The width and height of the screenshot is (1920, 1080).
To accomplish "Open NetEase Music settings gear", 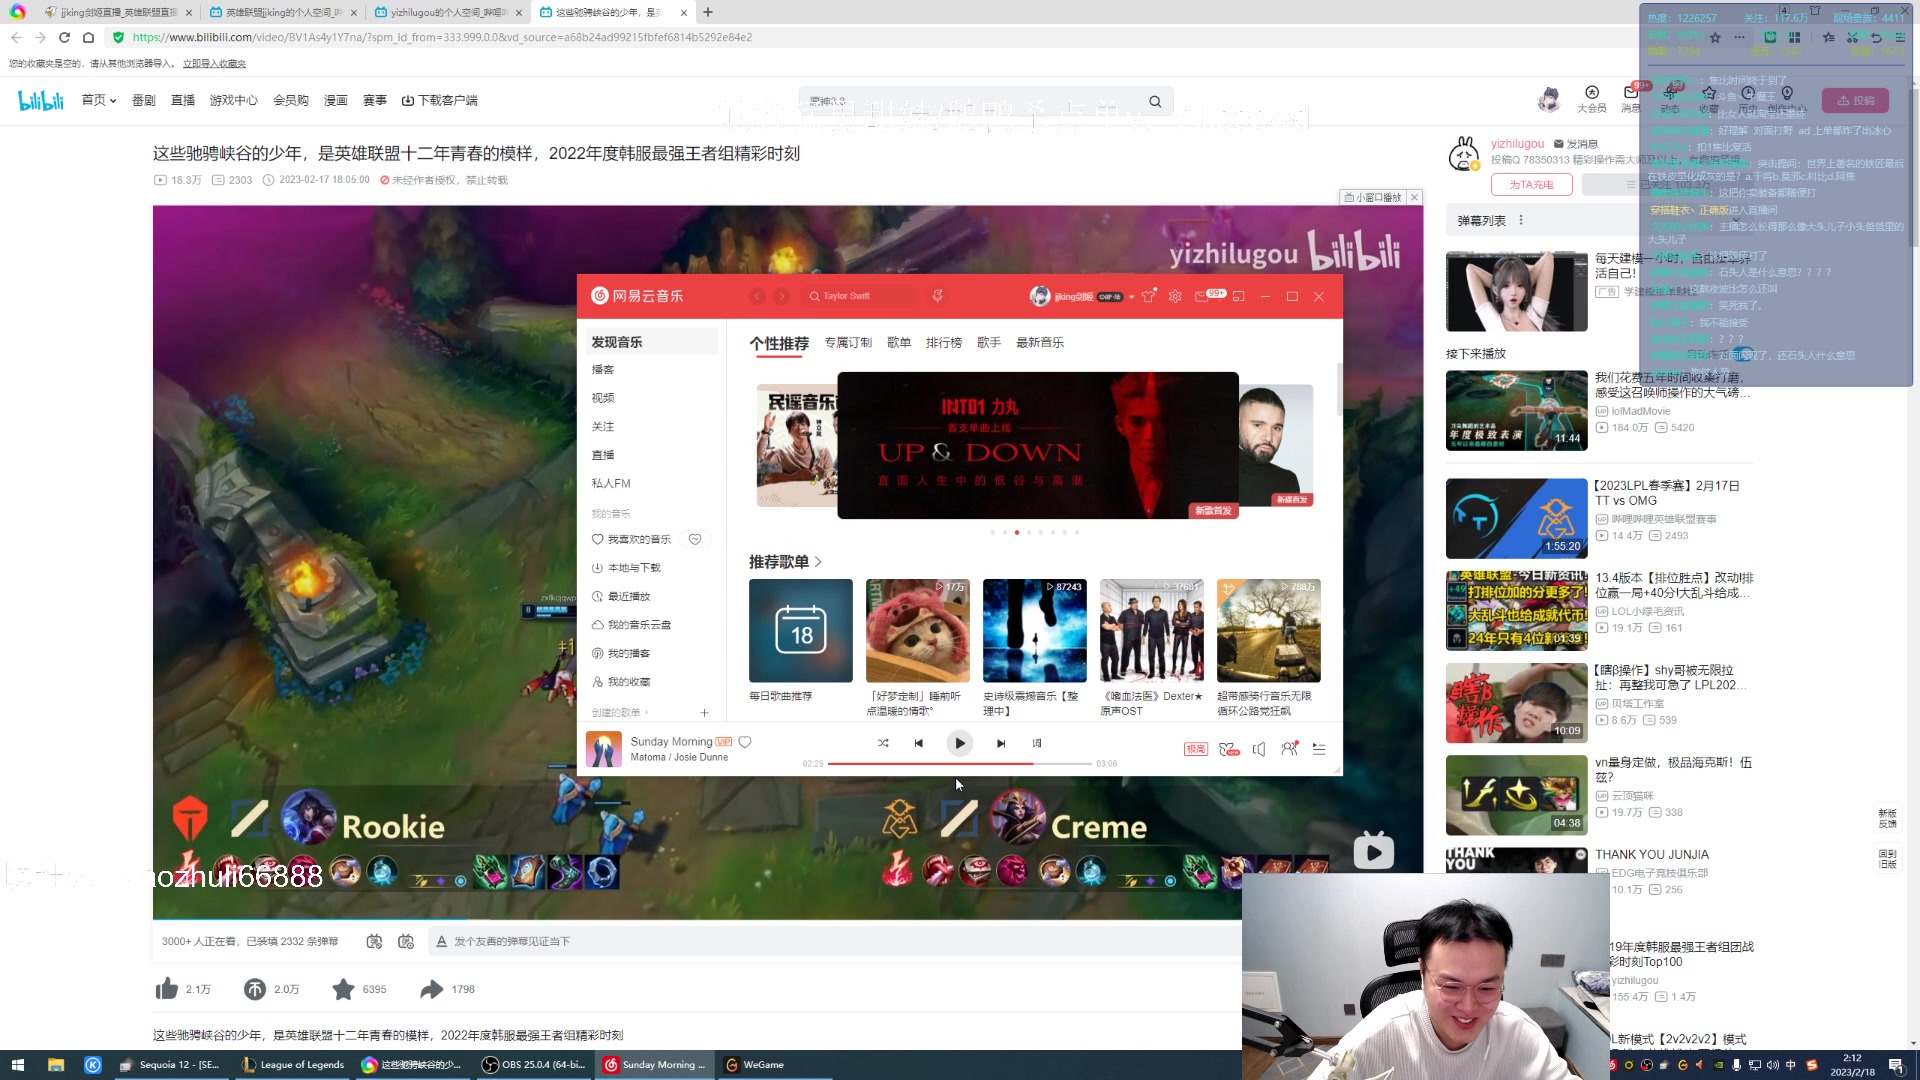I will click(1175, 296).
